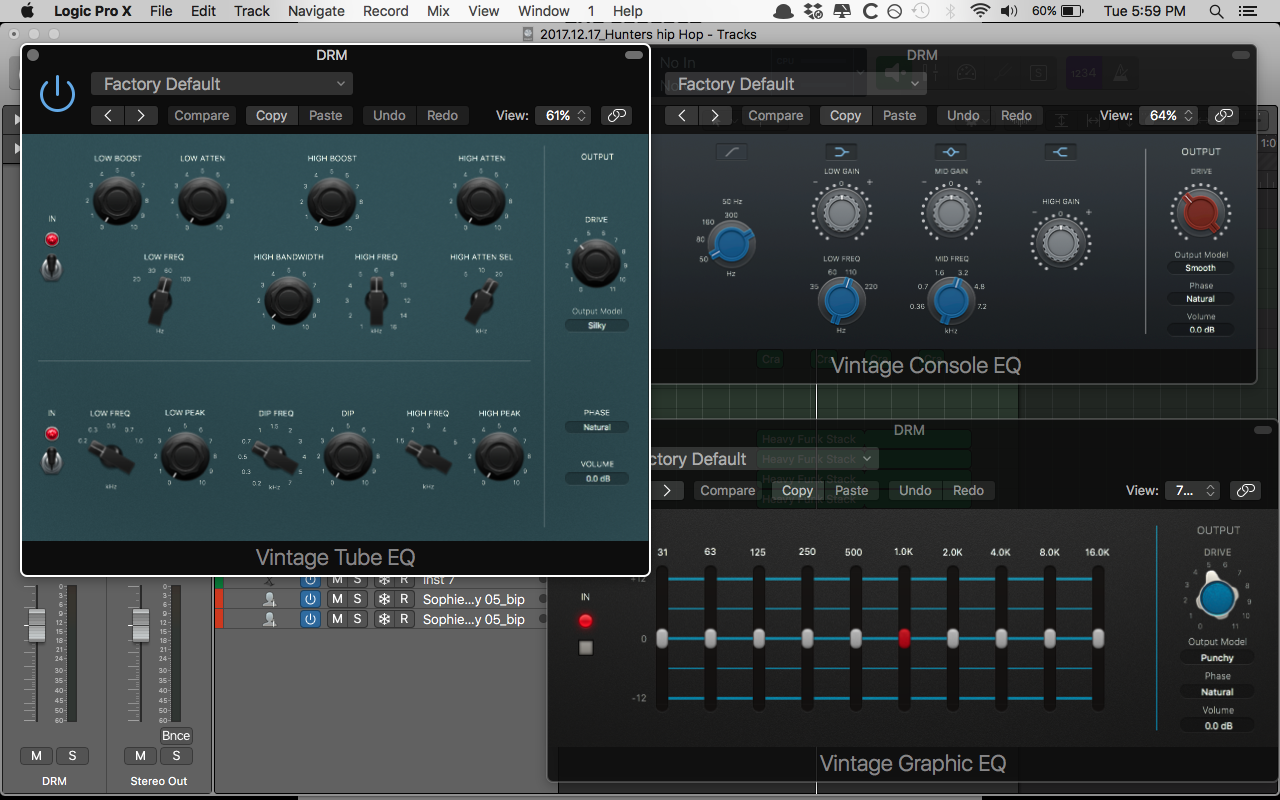Open the Mix menu

click(x=438, y=11)
